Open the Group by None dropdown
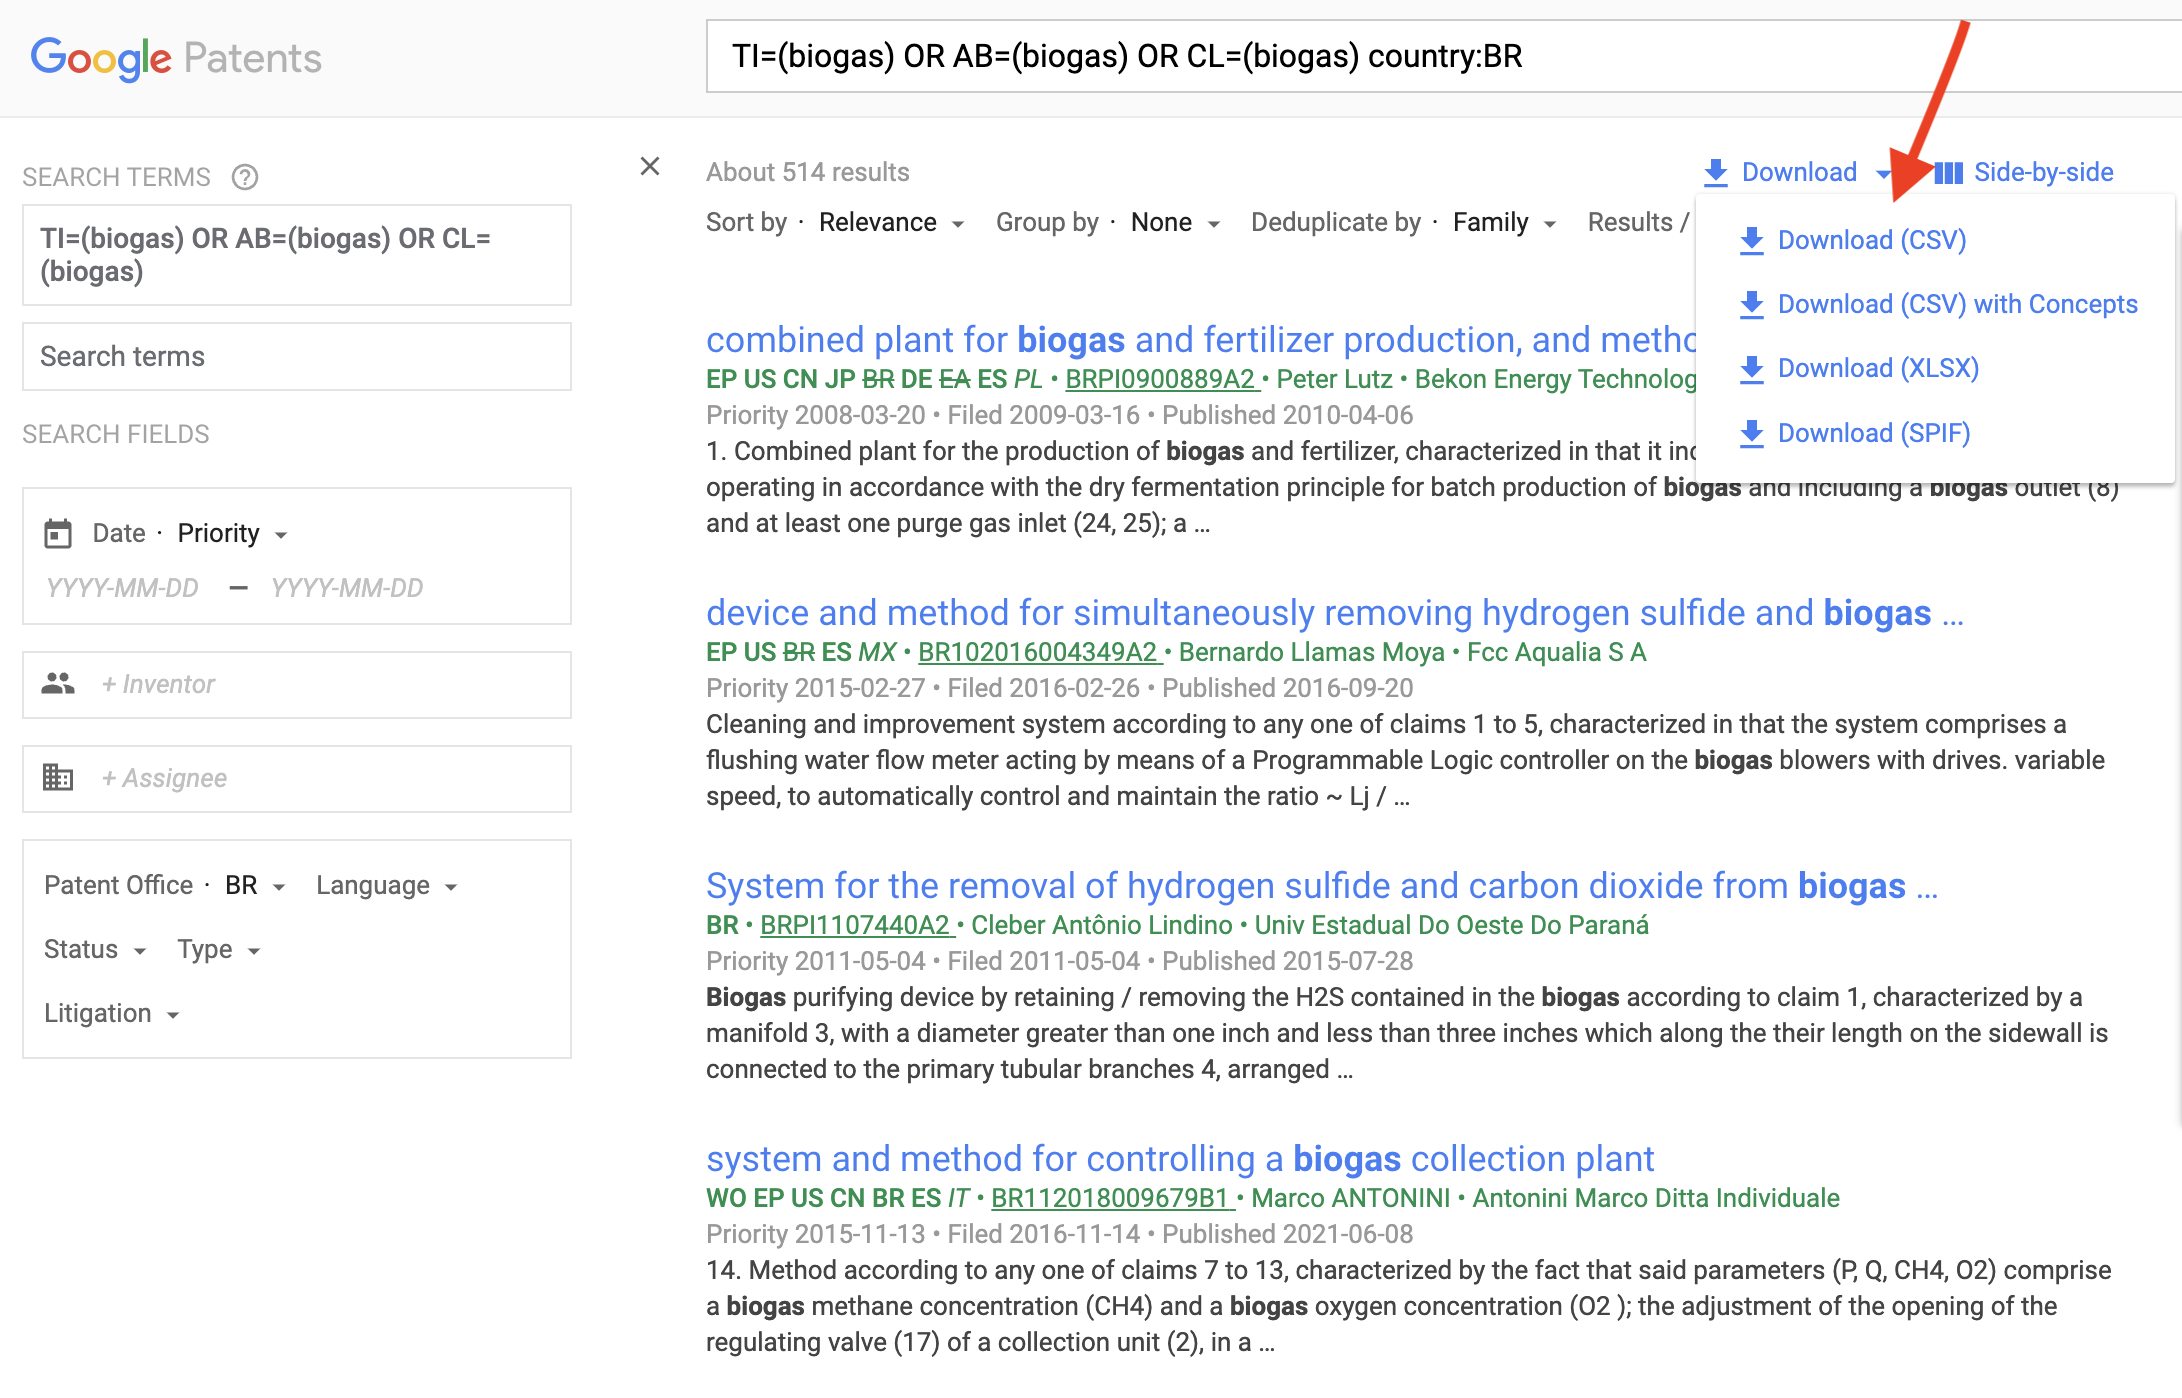 [1175, 222]
